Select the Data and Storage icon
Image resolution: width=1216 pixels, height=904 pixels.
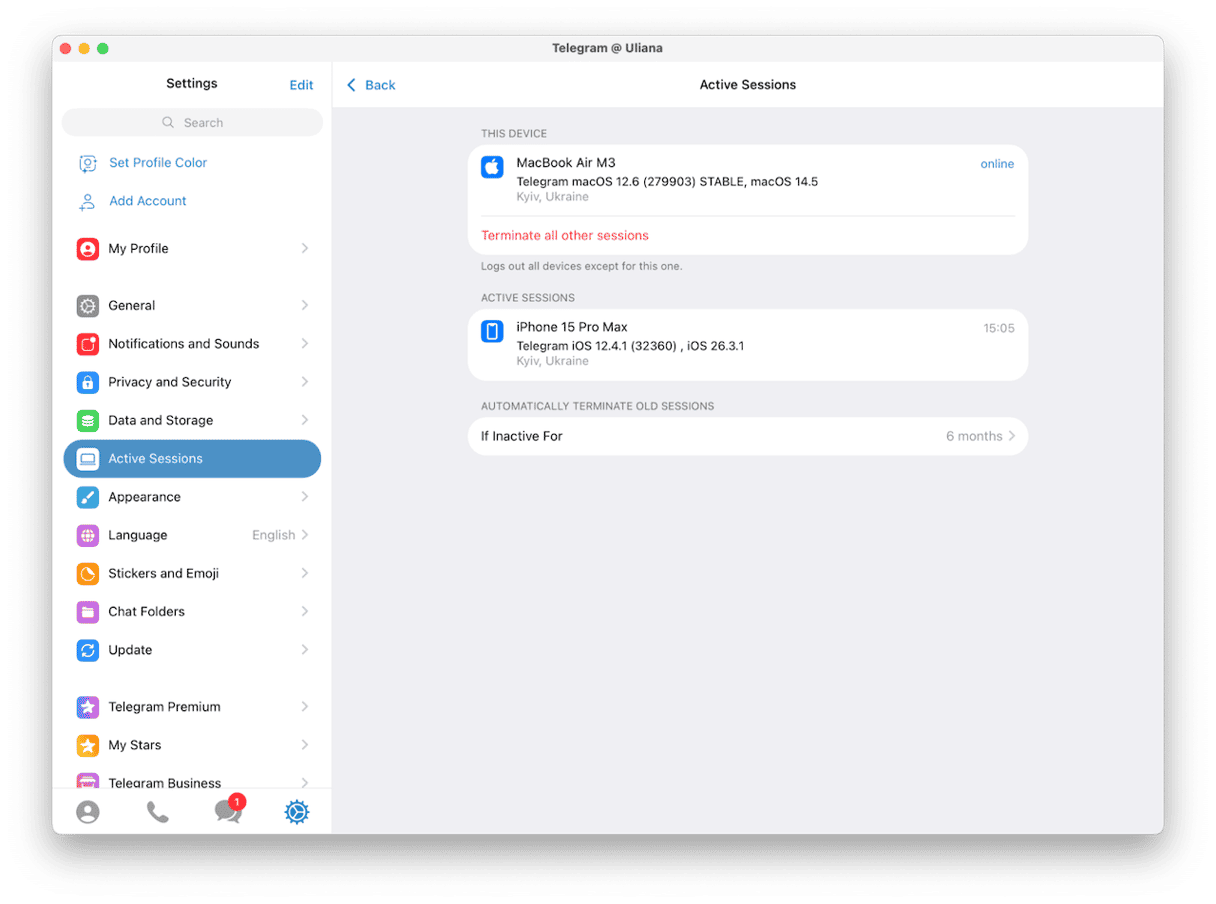pyautogui.click(x=88, y=420)
